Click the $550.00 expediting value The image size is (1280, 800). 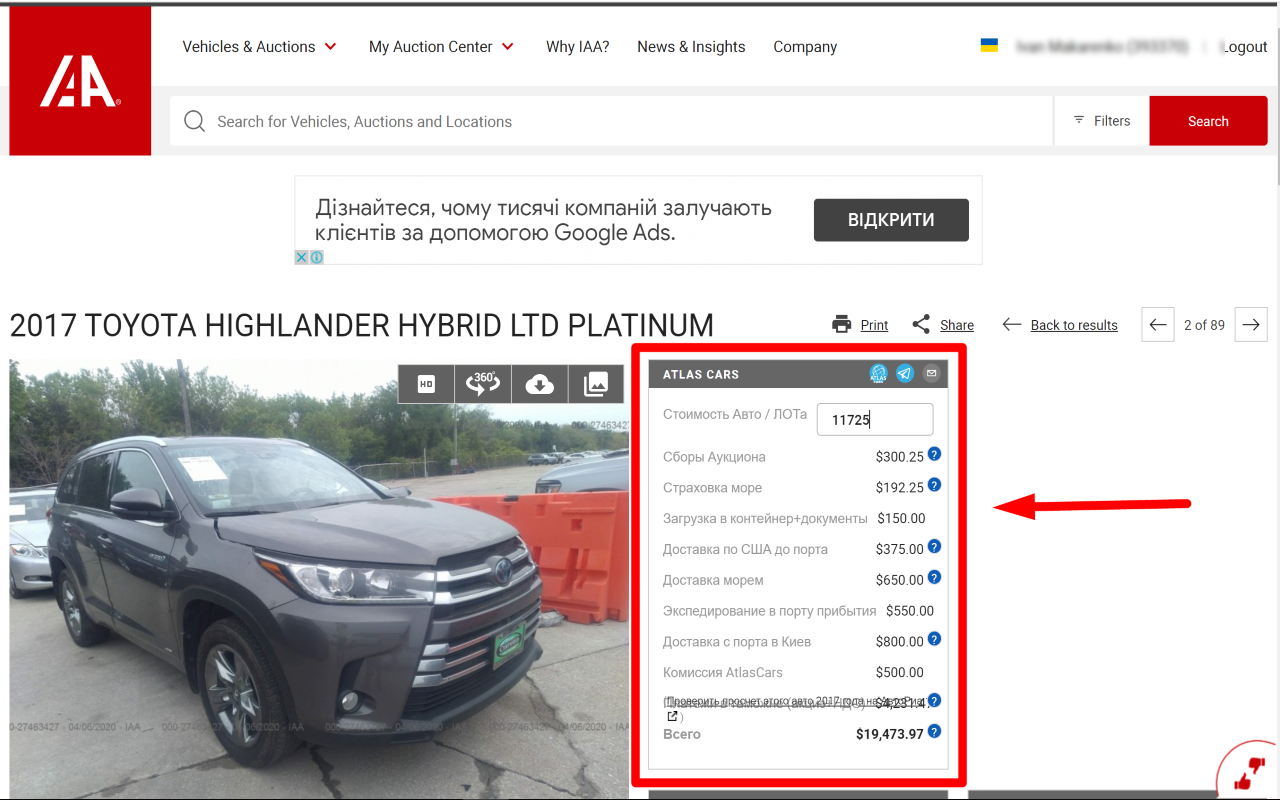[910, 611]
